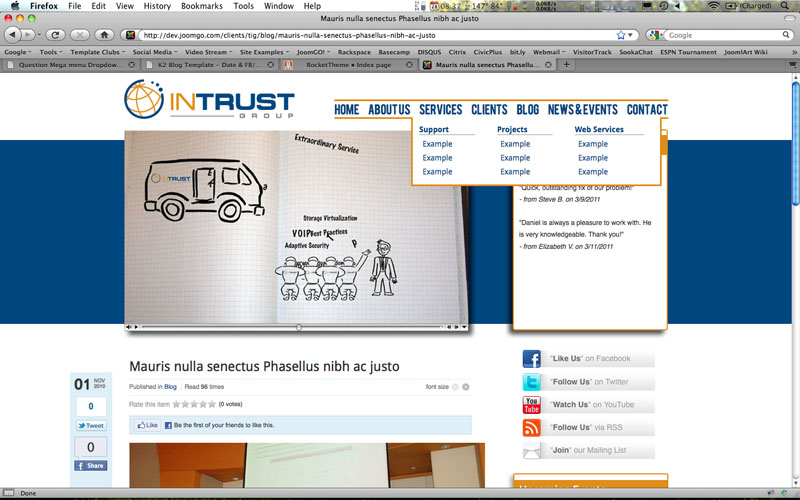Click the Google search magnifier icon
This screenshot has width=800, height=500.
click(786, 35)
